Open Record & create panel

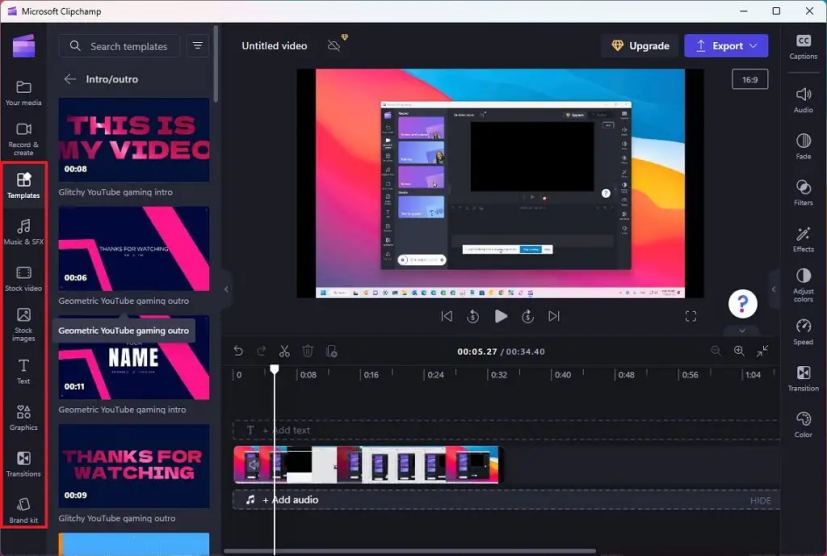[x=23, y=139]
